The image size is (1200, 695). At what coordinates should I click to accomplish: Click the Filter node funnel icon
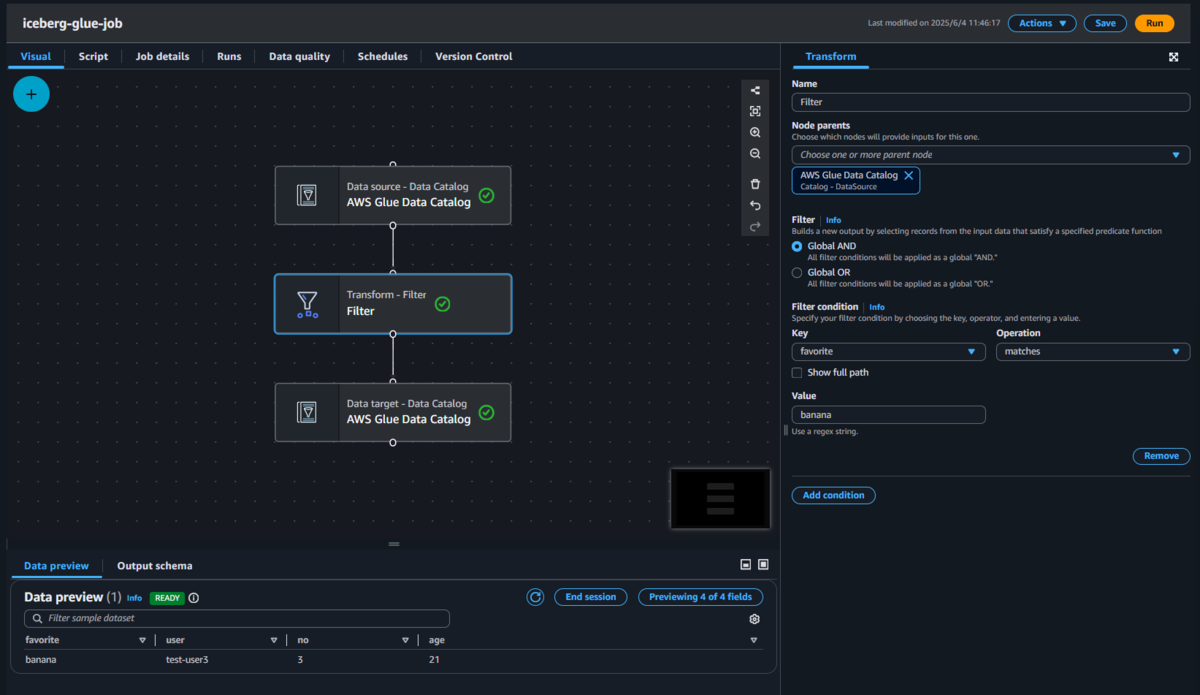click(x=307, y=303)
